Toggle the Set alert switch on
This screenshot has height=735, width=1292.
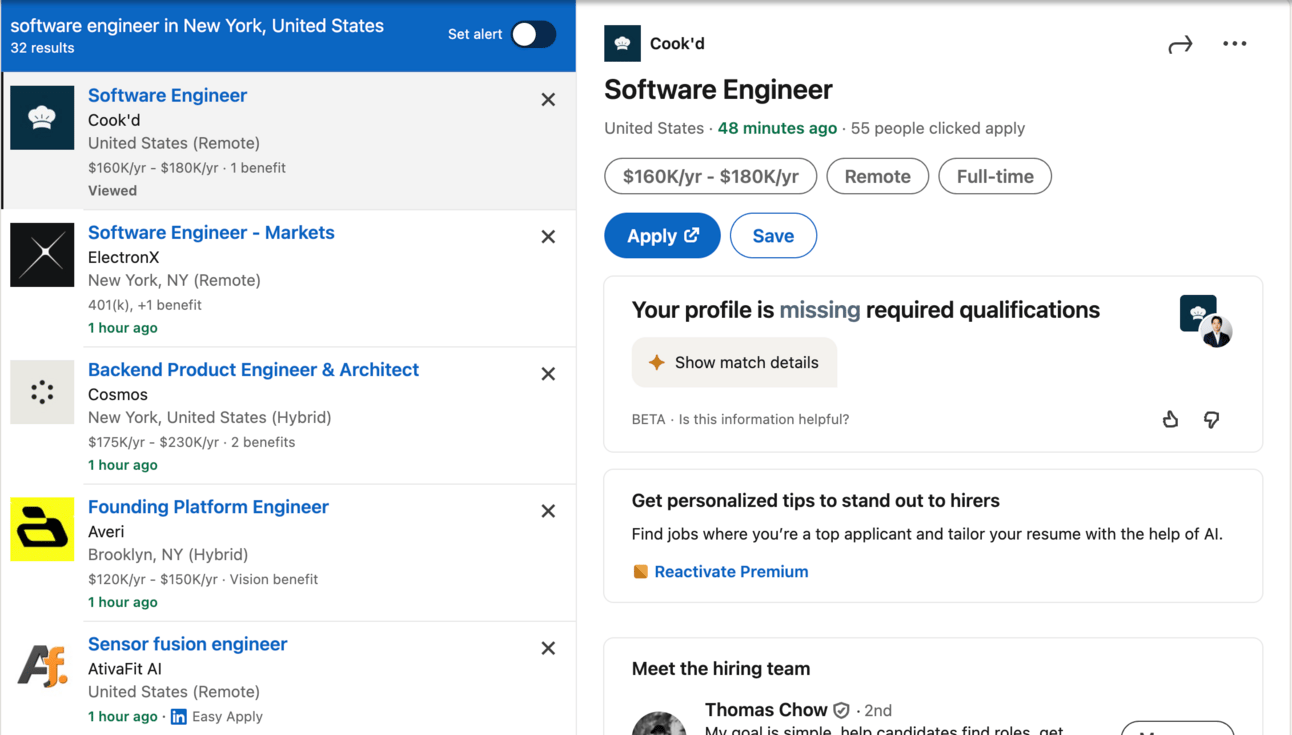(x=533, y=35)
